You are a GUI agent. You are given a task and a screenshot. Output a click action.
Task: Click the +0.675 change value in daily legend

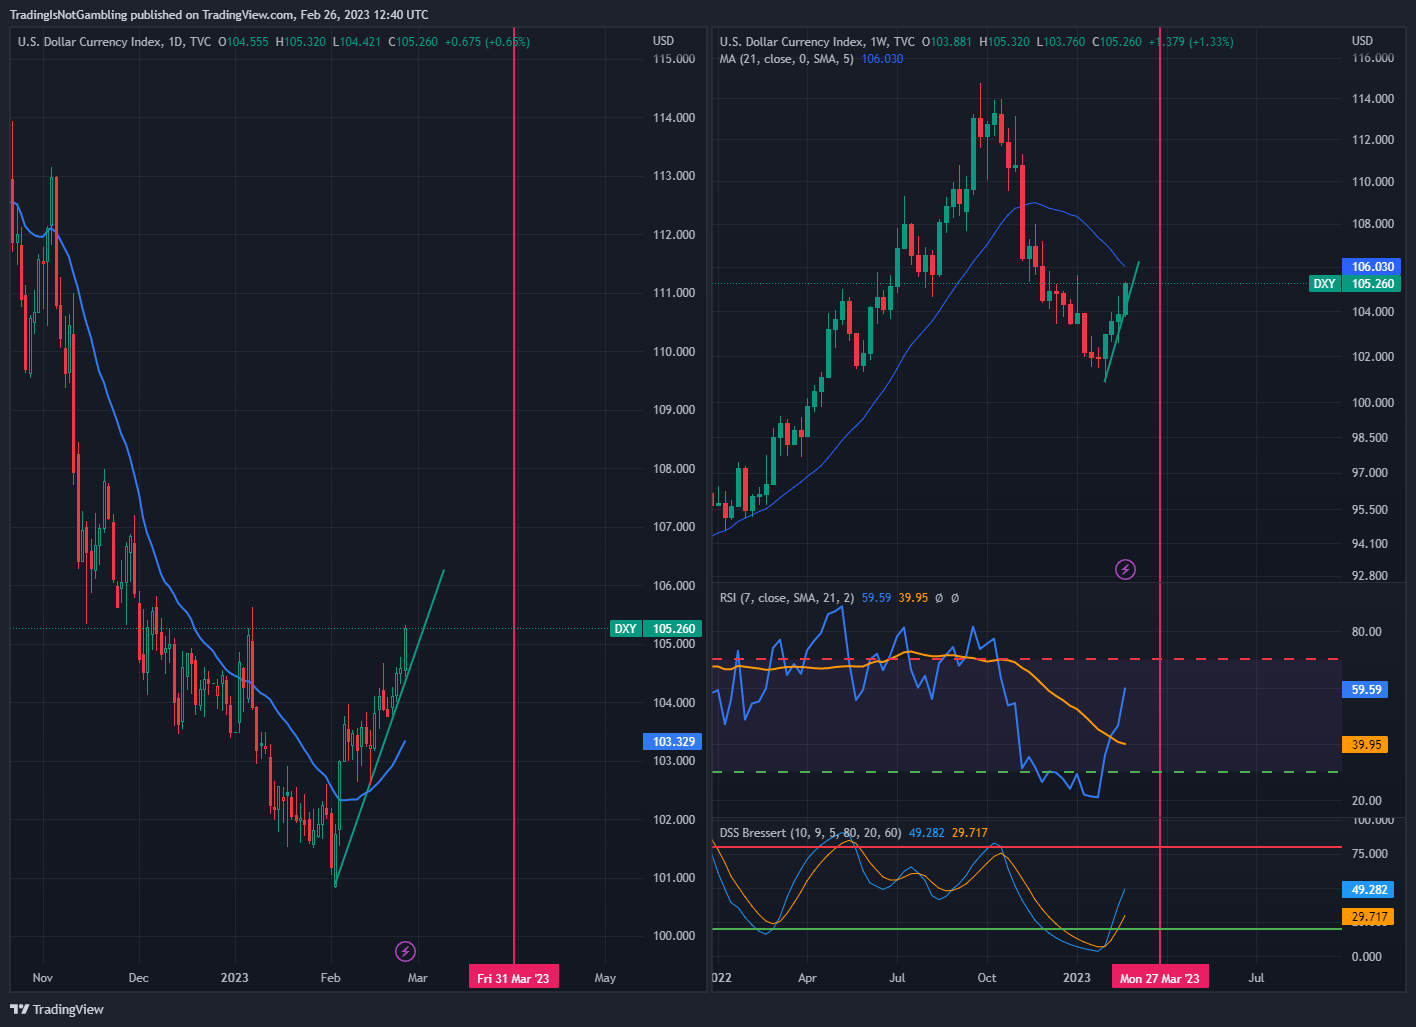(463, 42)
